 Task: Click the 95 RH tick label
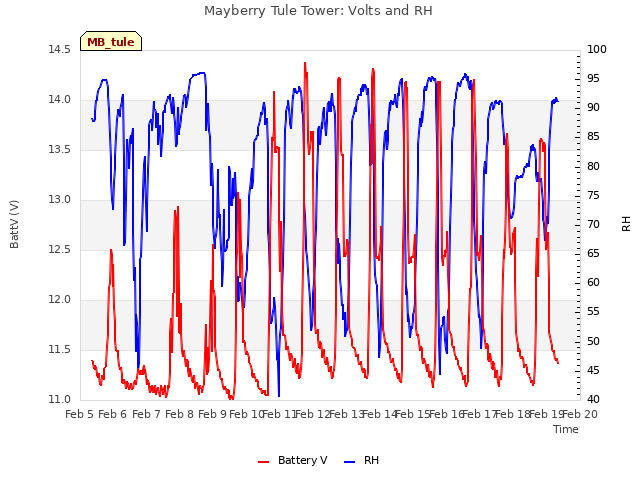(593, 78)
